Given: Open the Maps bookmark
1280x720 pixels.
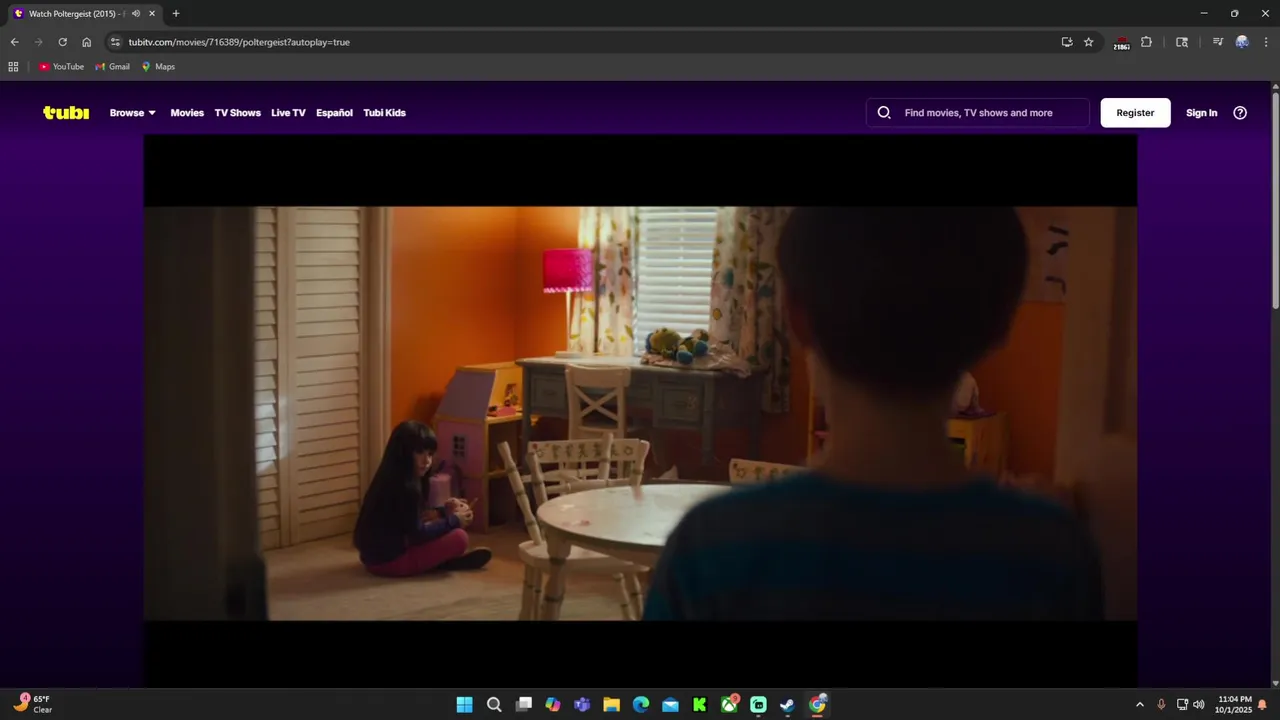Looking at the screenshot, I should coord(158,67).
